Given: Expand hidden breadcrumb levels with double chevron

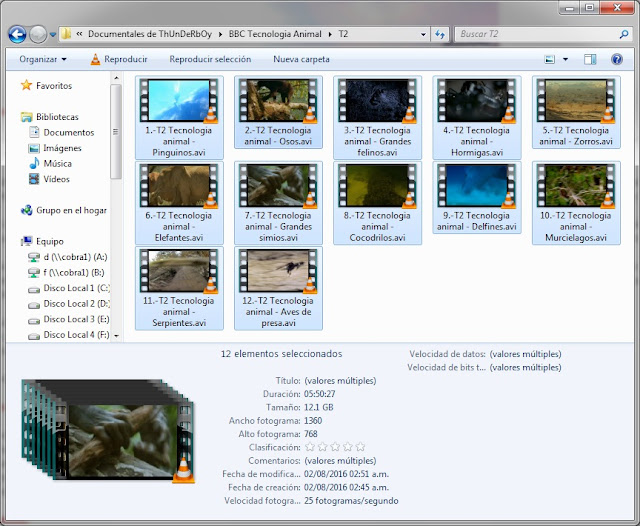Looking at the screenshot, I should (79, 34).
